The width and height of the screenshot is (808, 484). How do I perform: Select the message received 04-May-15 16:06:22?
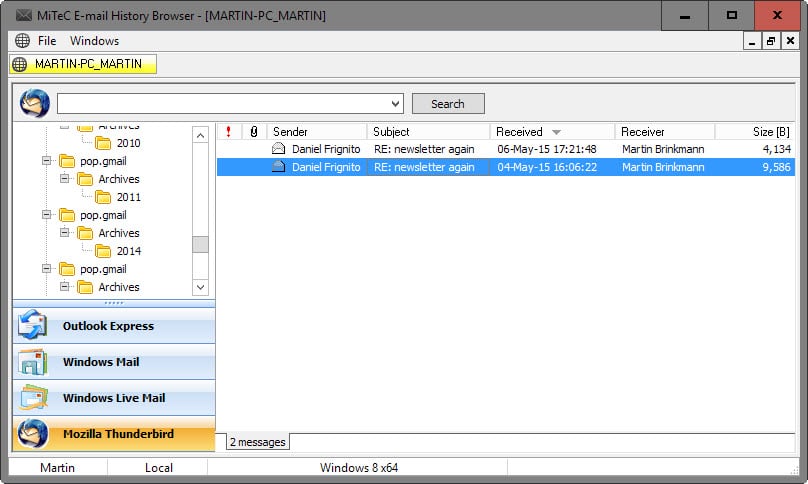(506, 167)
